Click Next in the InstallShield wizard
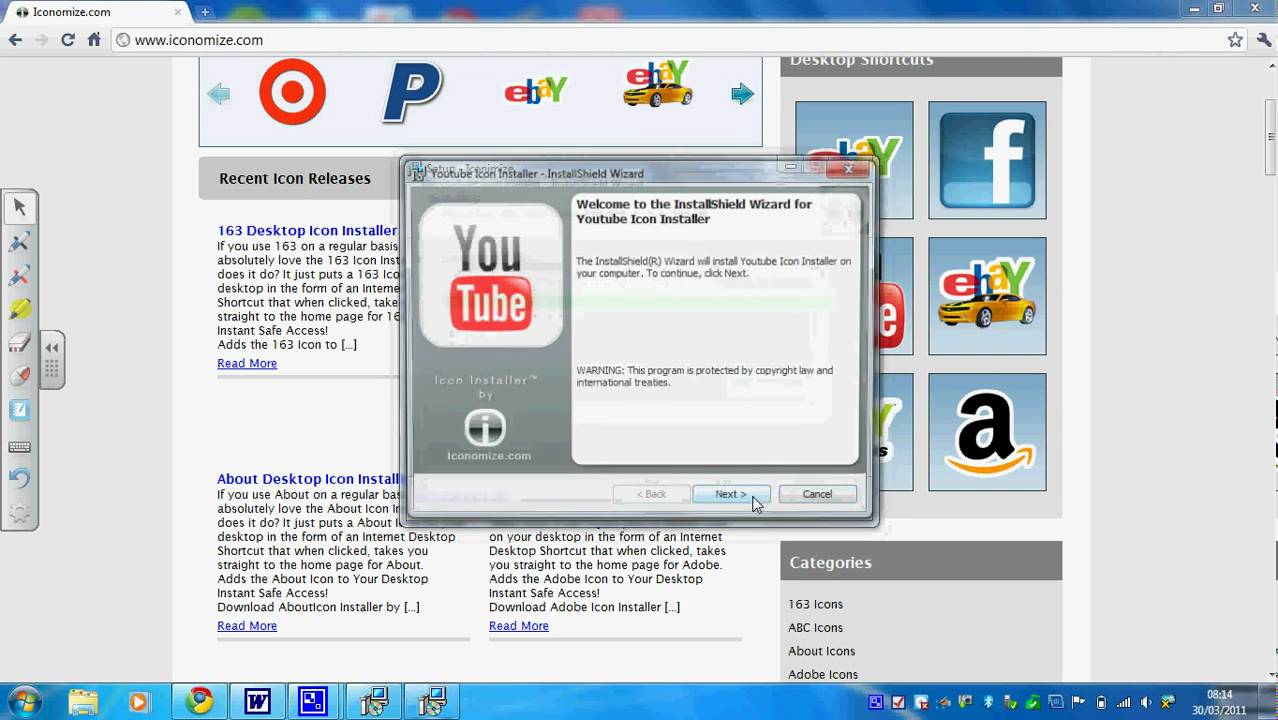This screenshot has width=1278, height=720. (x=729, y=493)
